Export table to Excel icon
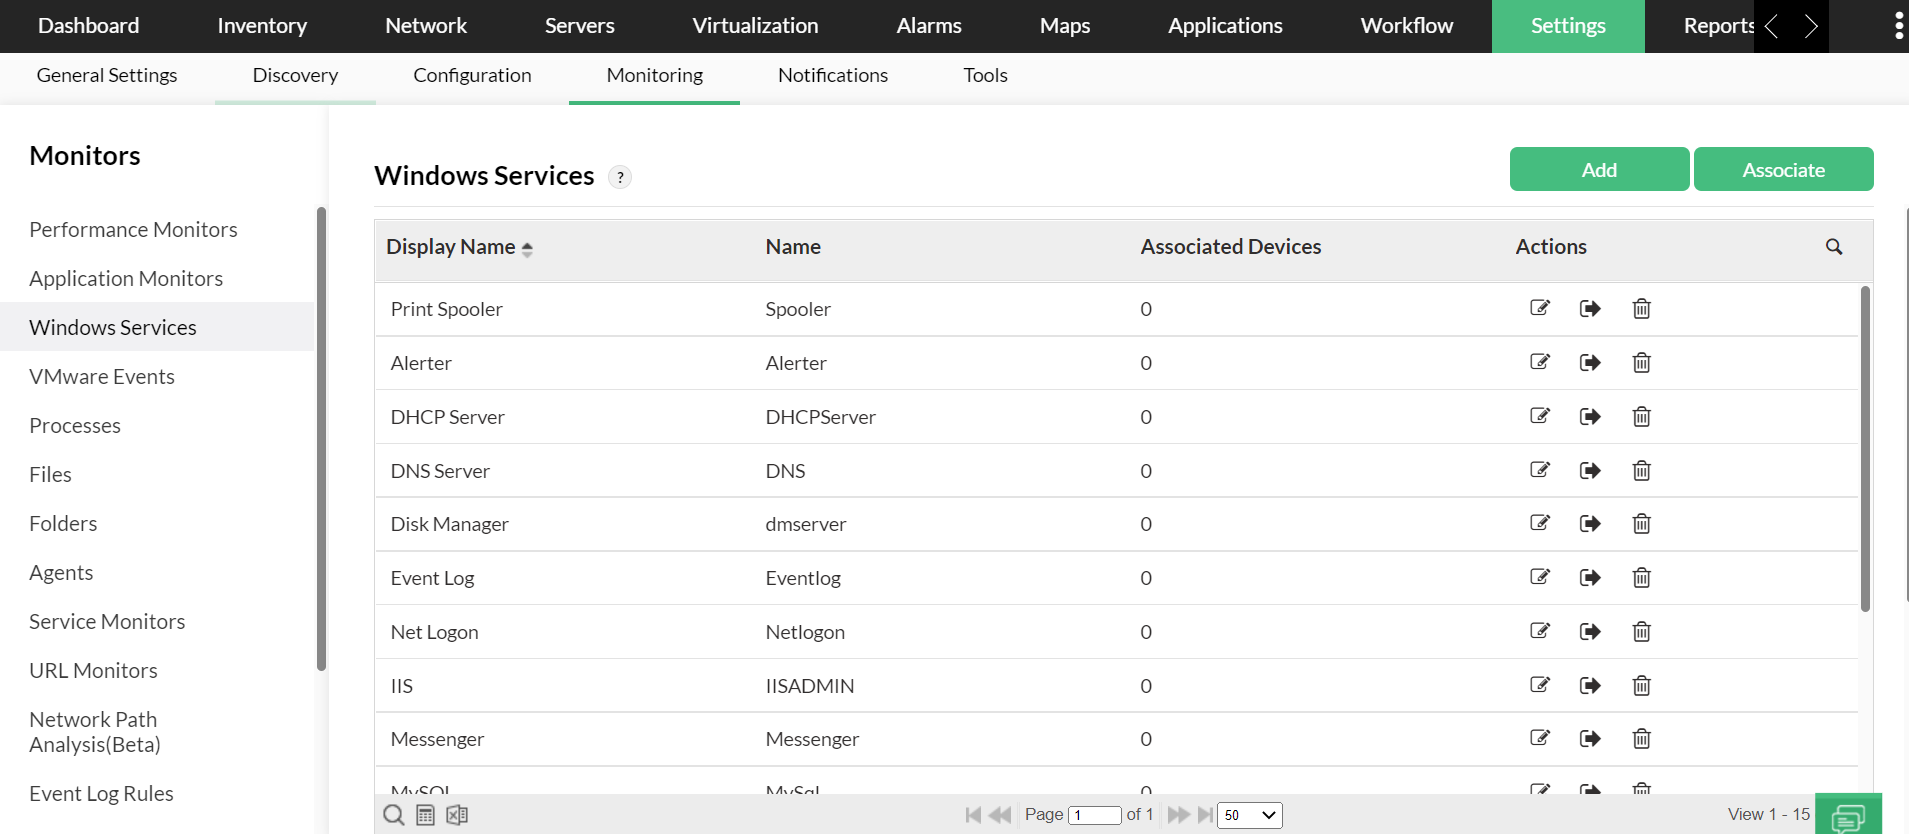 [457, 815]
